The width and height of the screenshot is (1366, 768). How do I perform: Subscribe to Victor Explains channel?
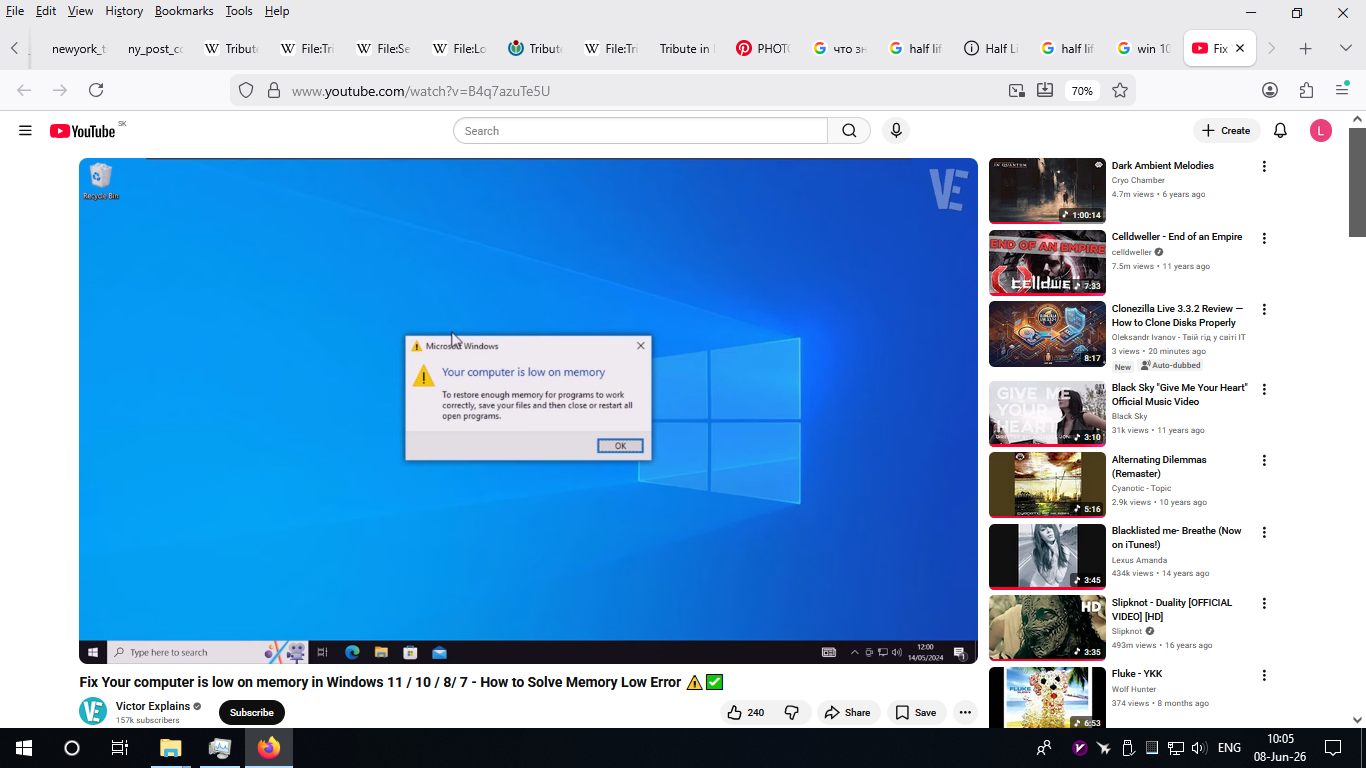click(x=252, y=712)
